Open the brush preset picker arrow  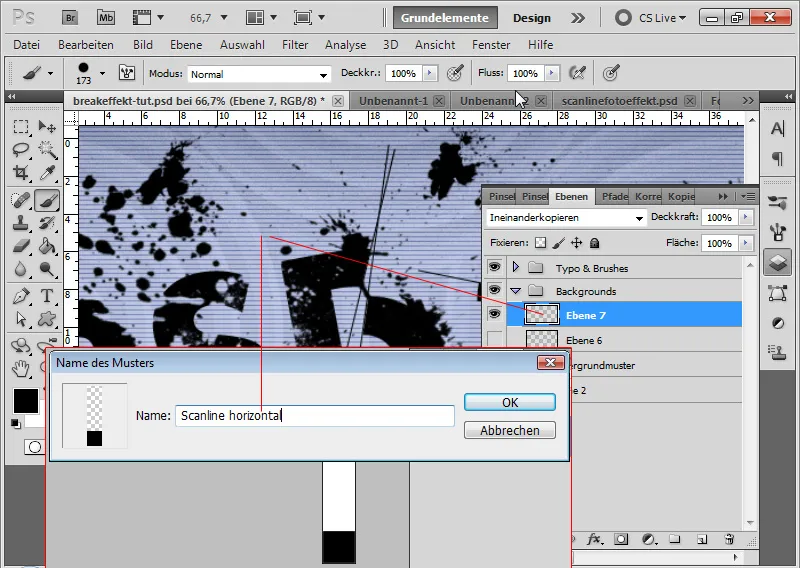coord(103,73)
